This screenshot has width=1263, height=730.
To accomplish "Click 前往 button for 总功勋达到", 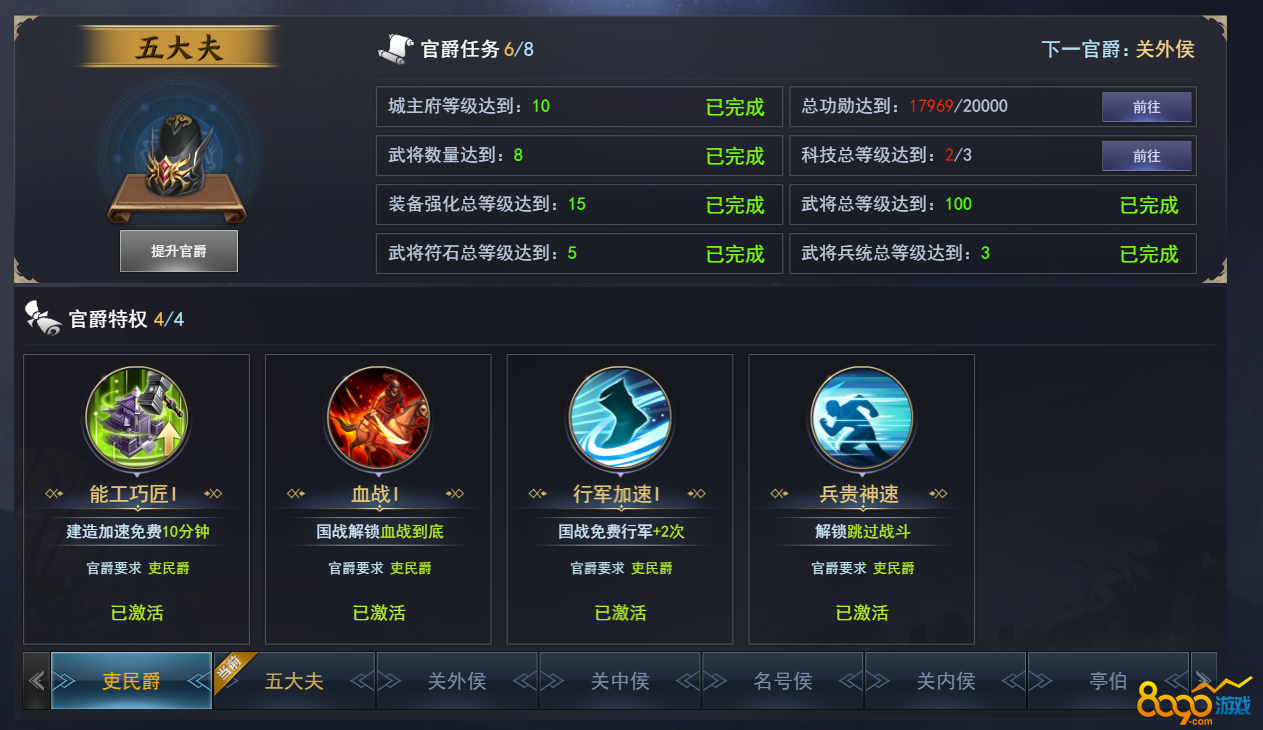I will pos(1147,107).
